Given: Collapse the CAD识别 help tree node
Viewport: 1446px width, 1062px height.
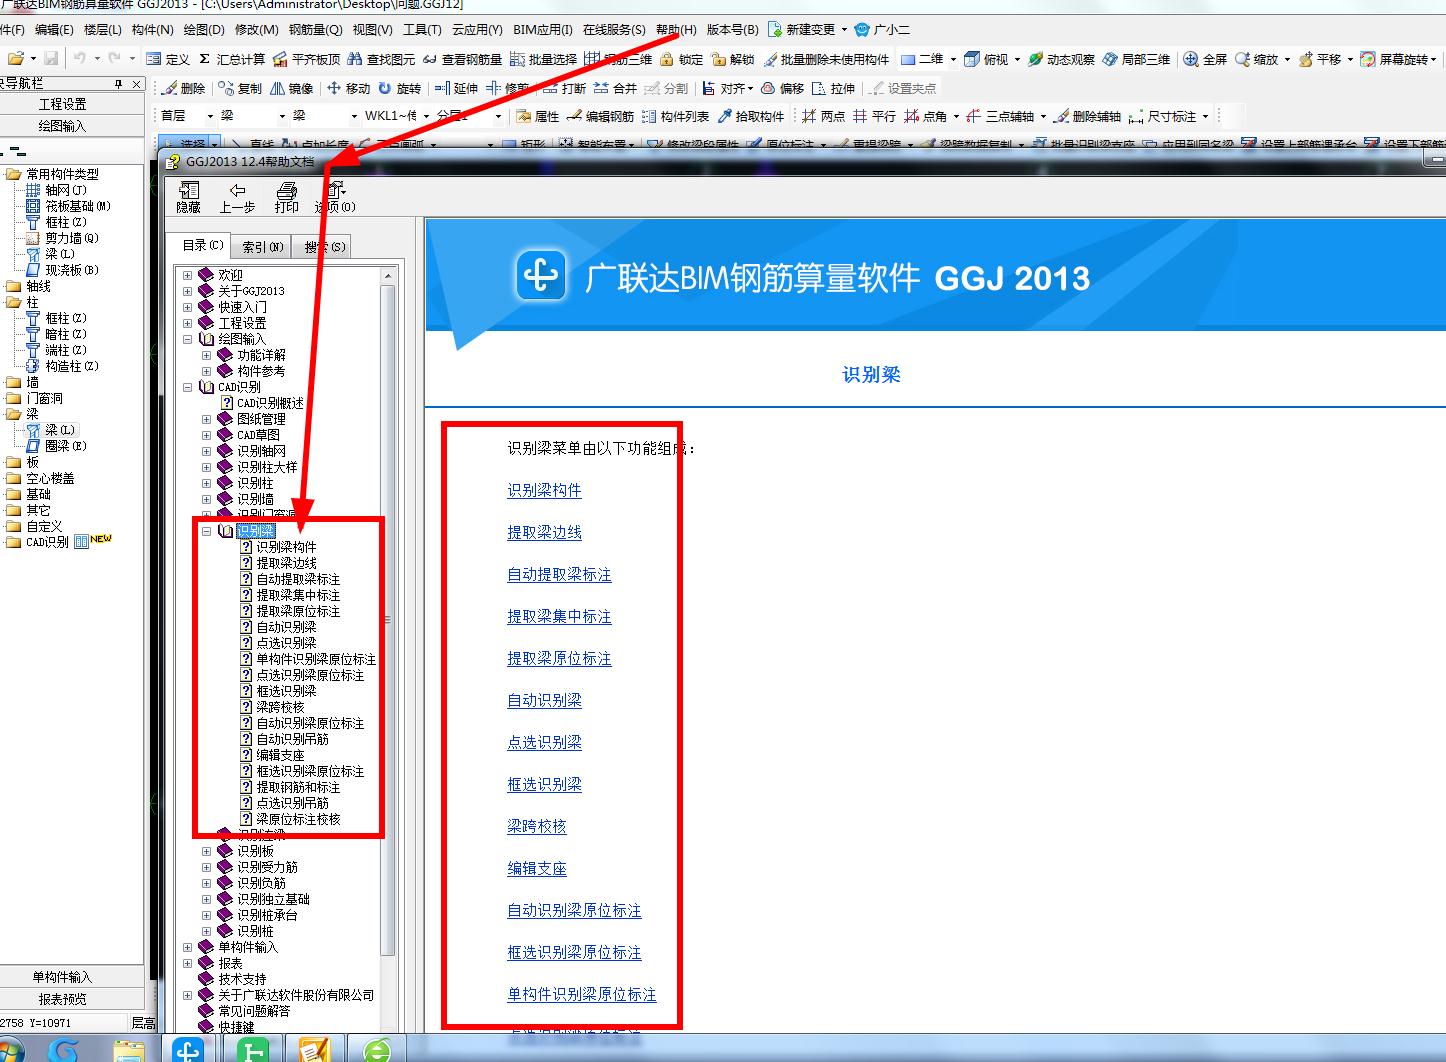Looking at the screenshot, I should click(188, 387).
